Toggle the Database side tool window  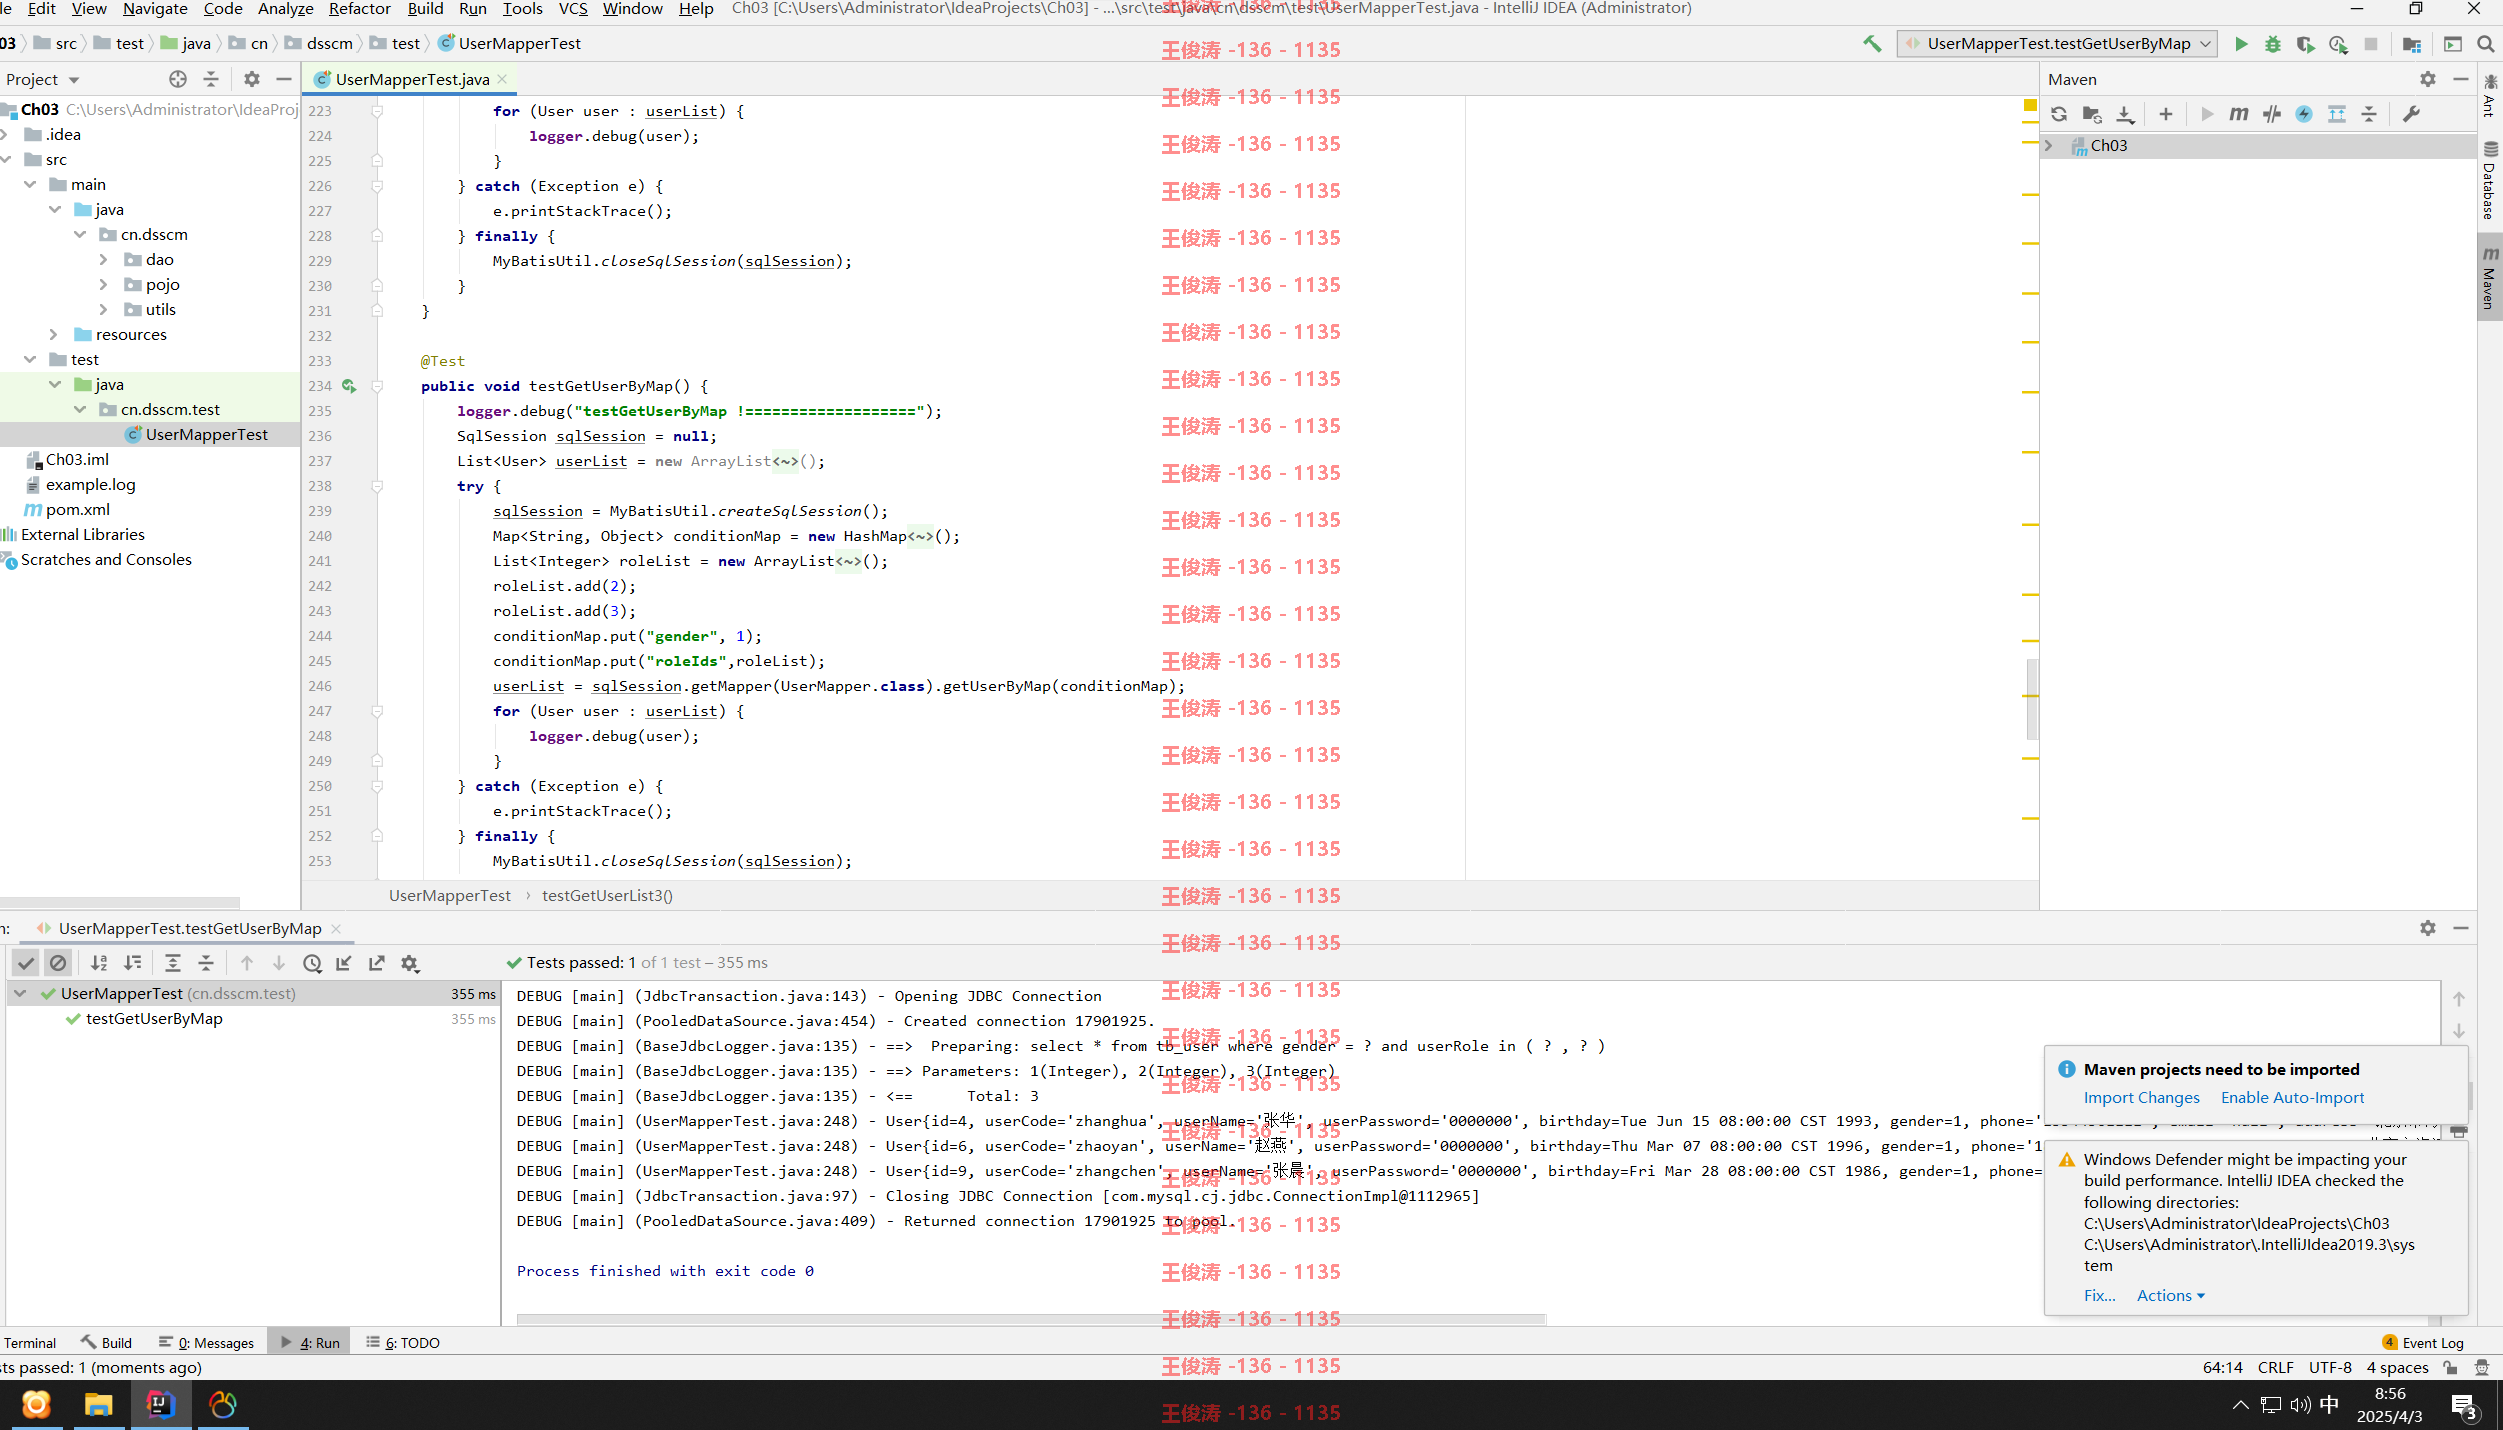[x=2490, y=181]
